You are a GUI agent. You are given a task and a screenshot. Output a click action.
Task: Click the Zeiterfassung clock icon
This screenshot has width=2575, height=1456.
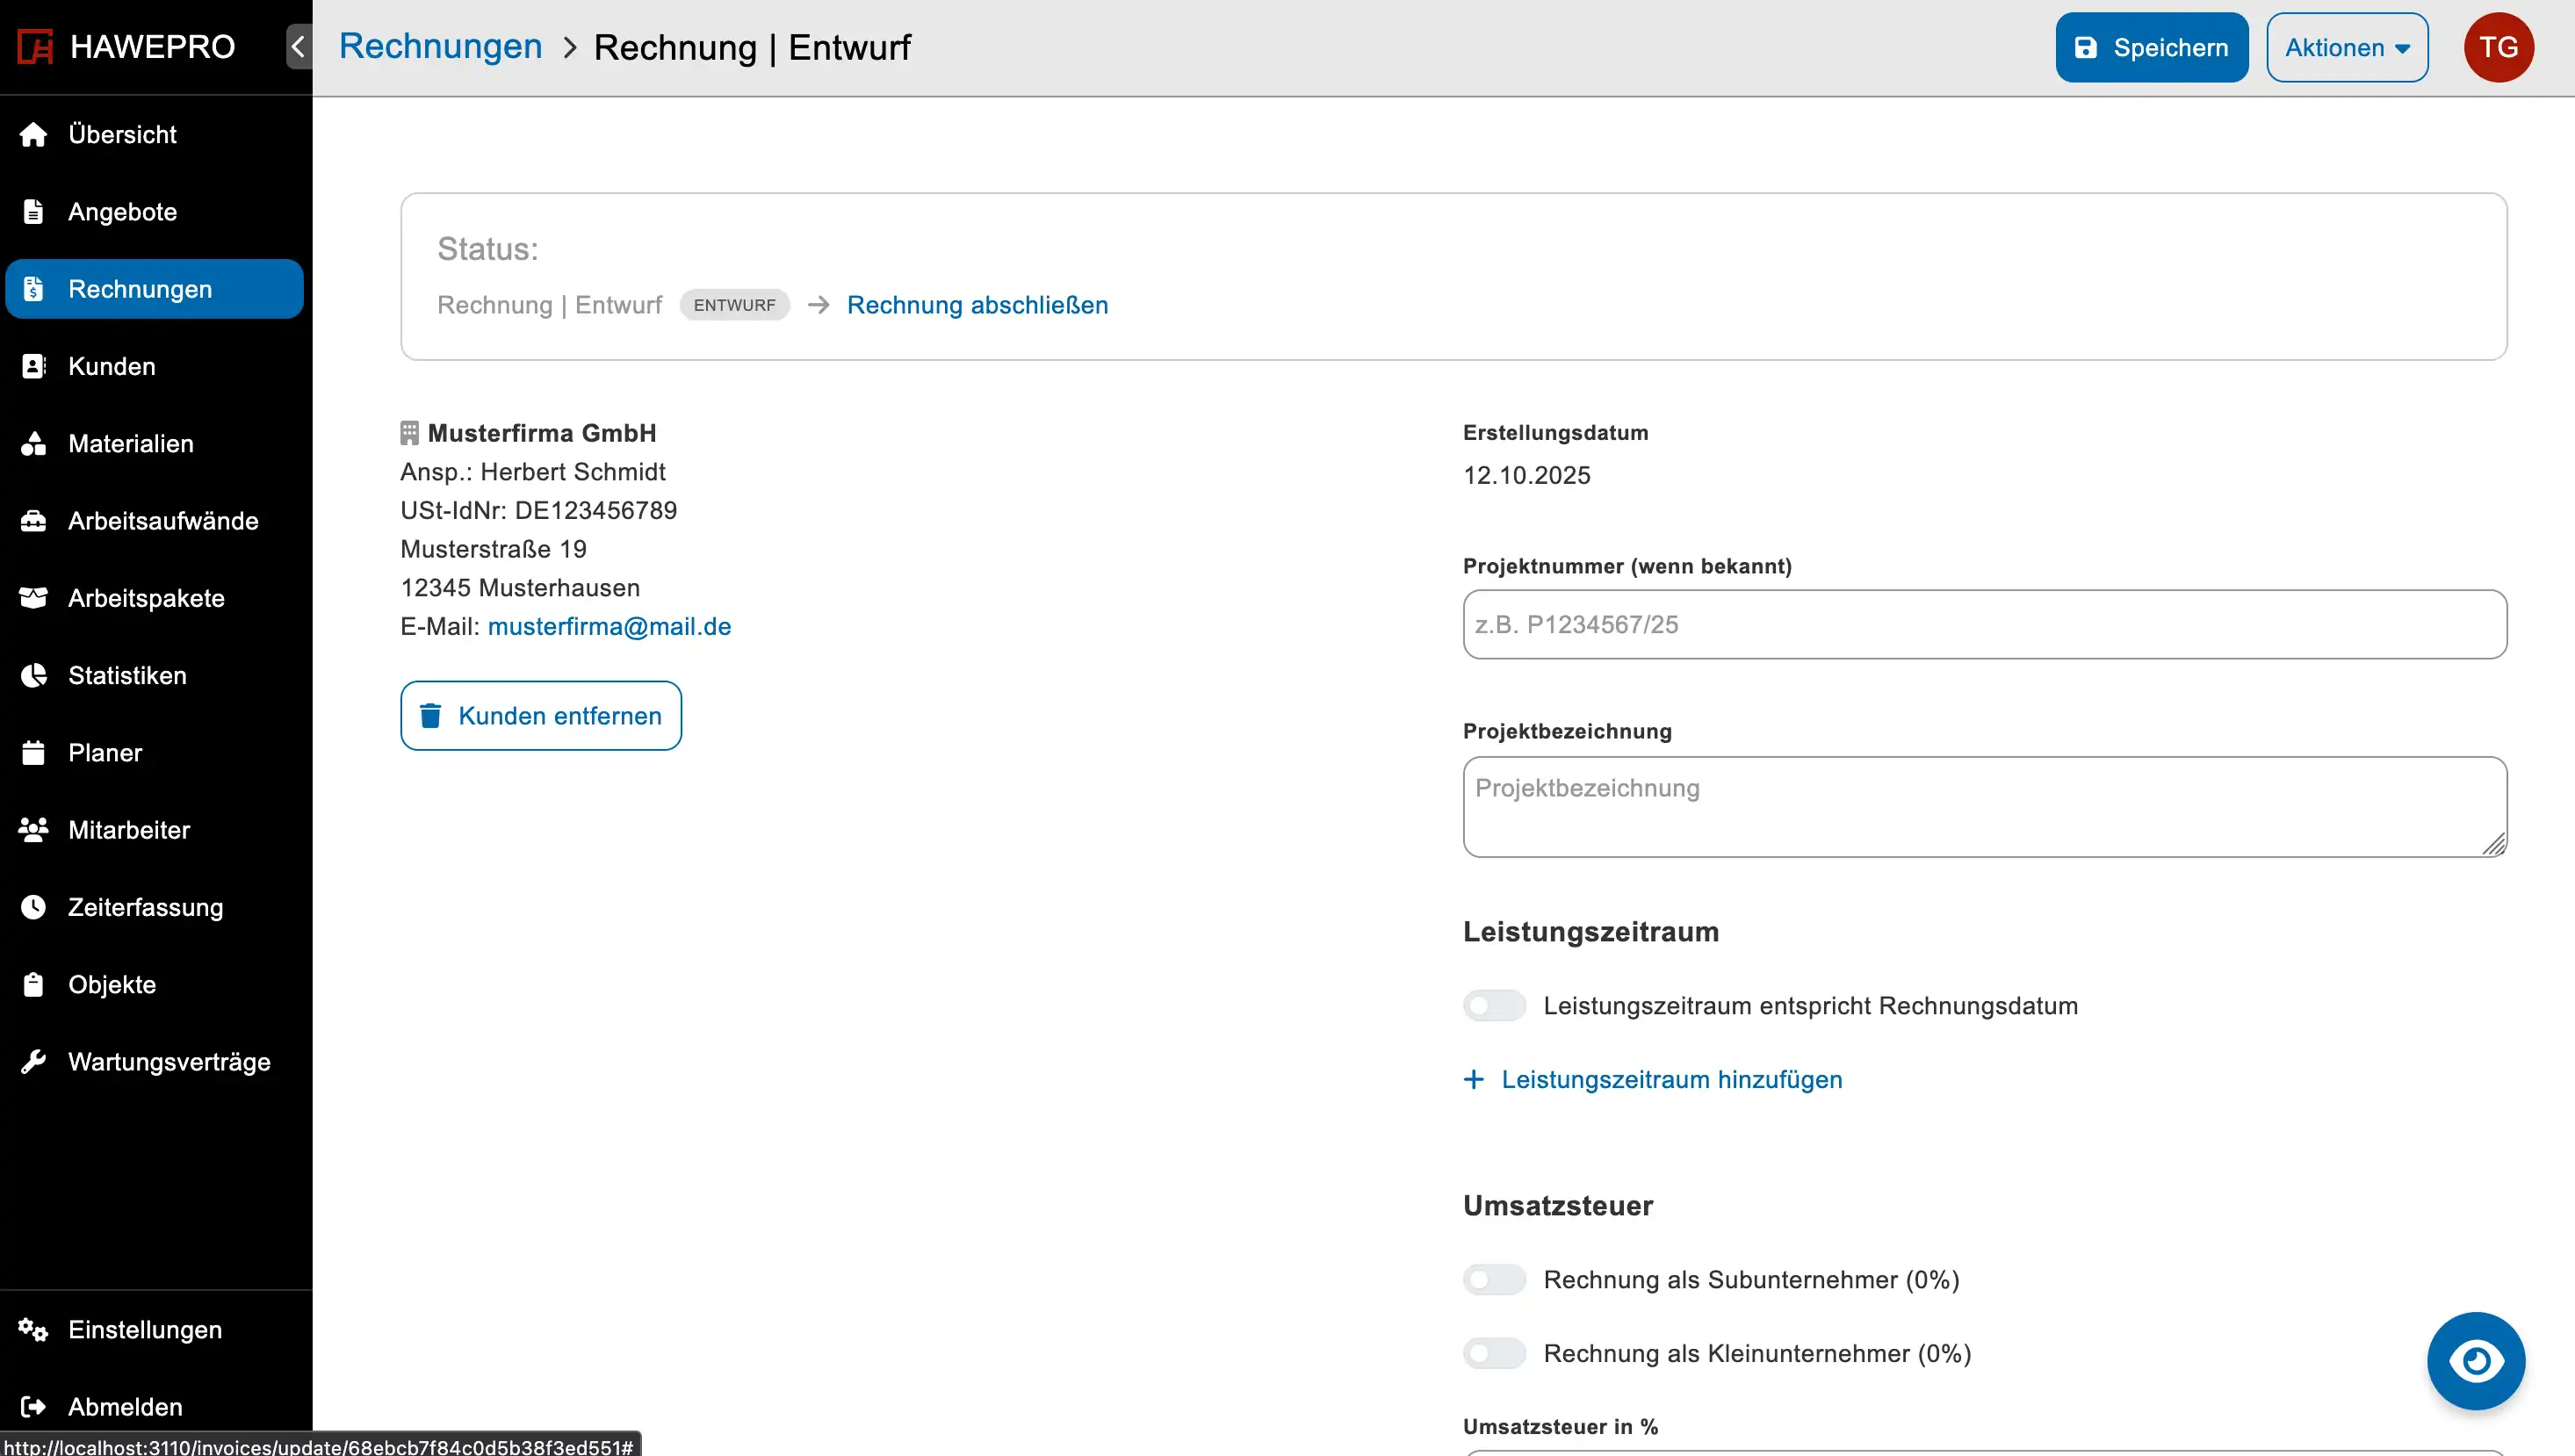pos(33,907)
